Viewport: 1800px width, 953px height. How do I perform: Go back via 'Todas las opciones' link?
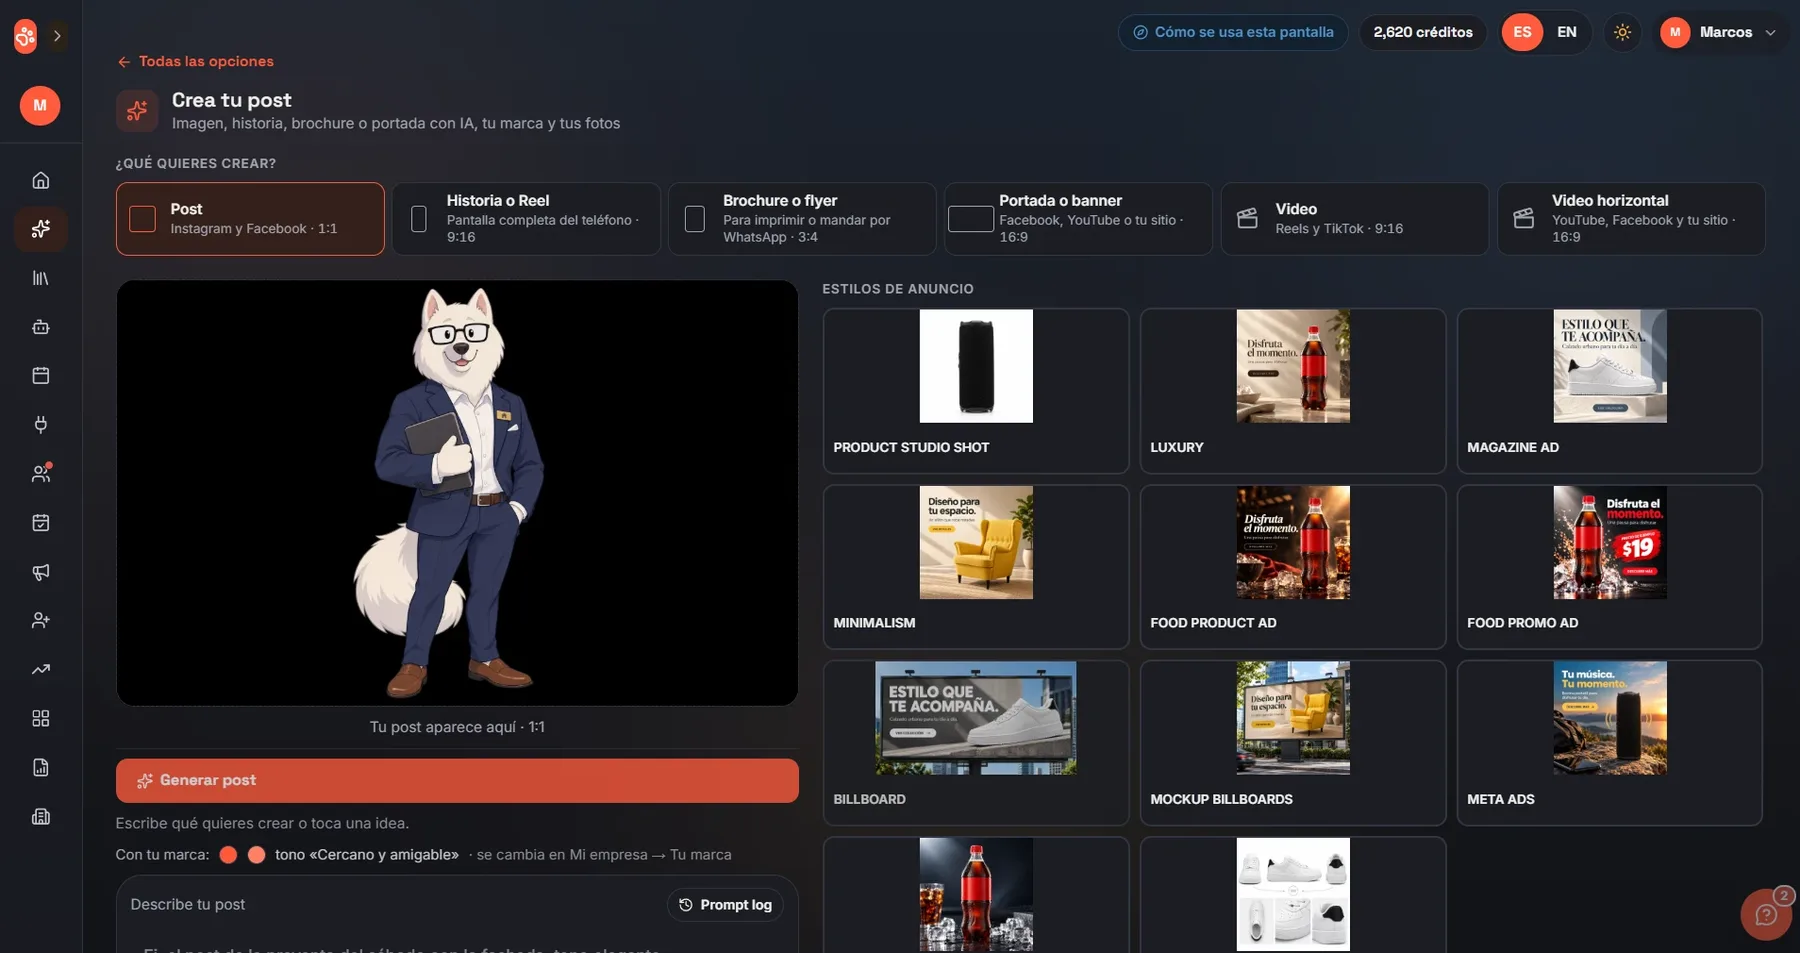(196, 61)
